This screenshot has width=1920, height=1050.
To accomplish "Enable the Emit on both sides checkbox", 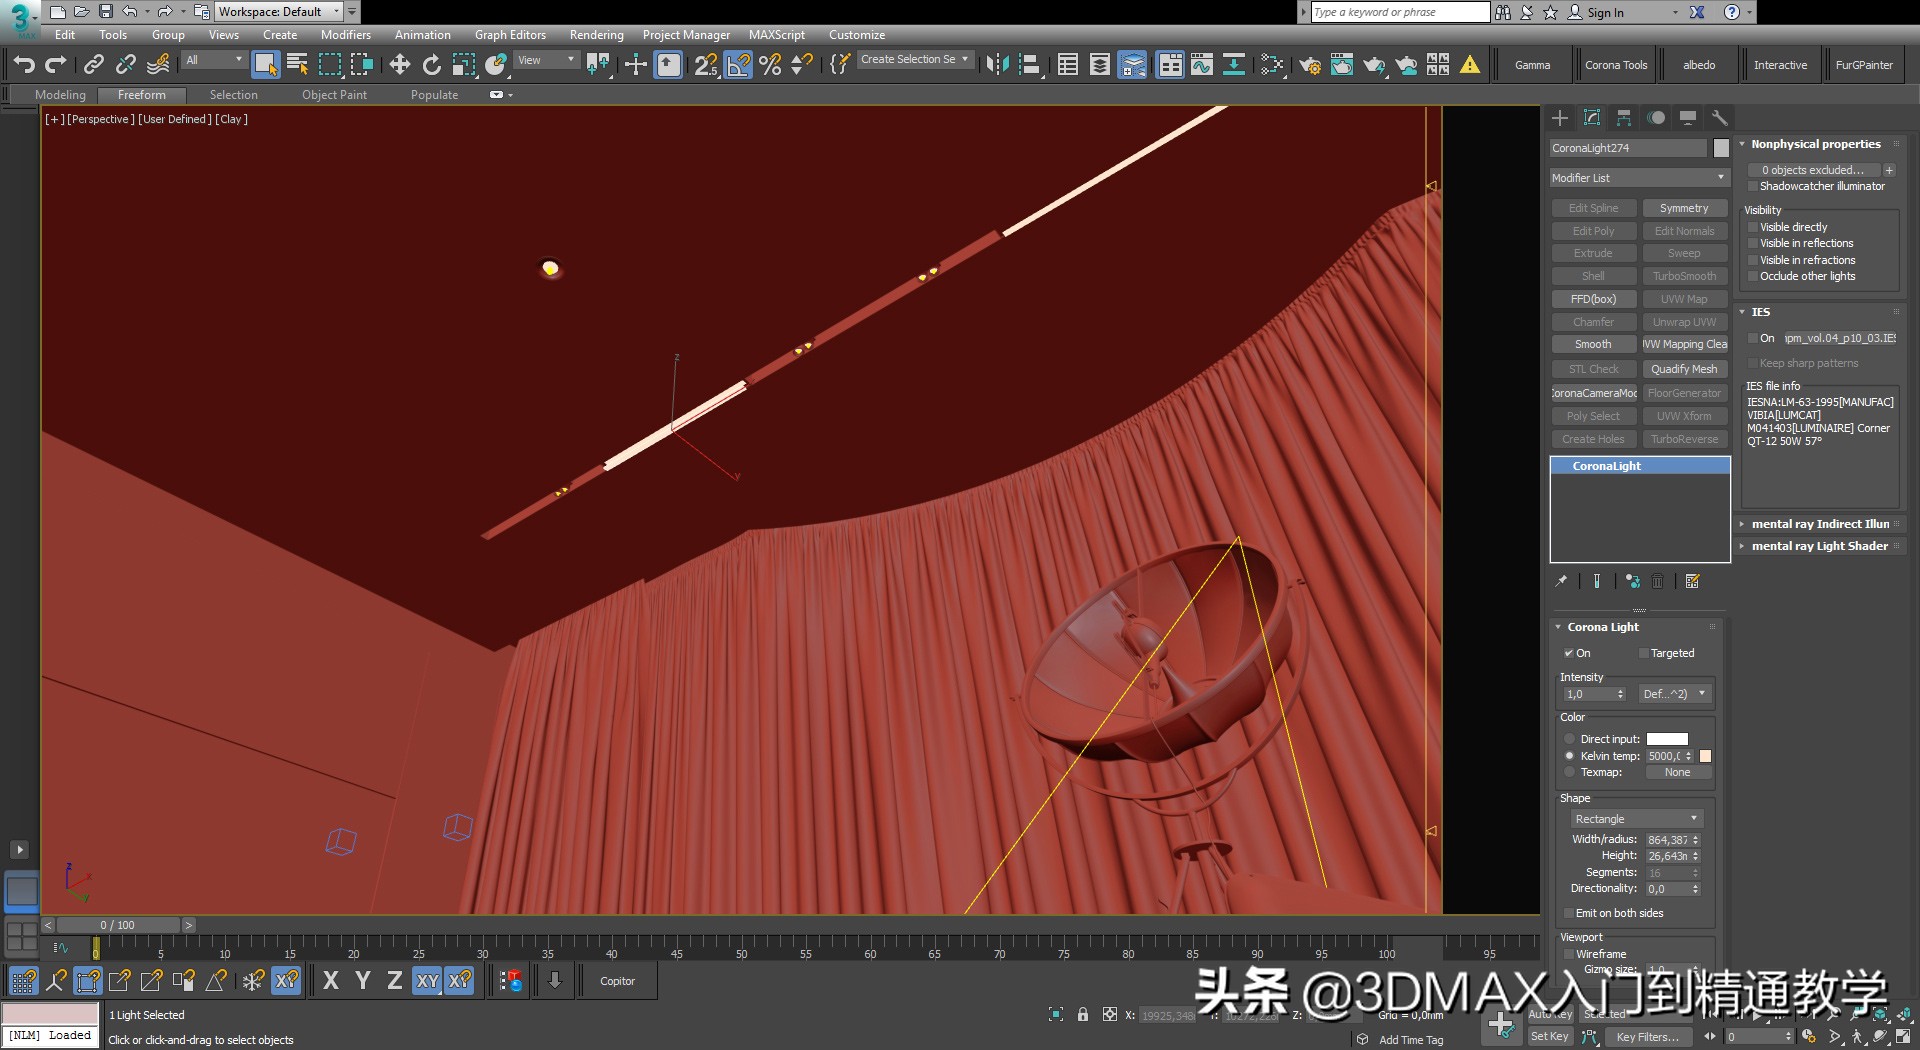I will point(1570,913).
